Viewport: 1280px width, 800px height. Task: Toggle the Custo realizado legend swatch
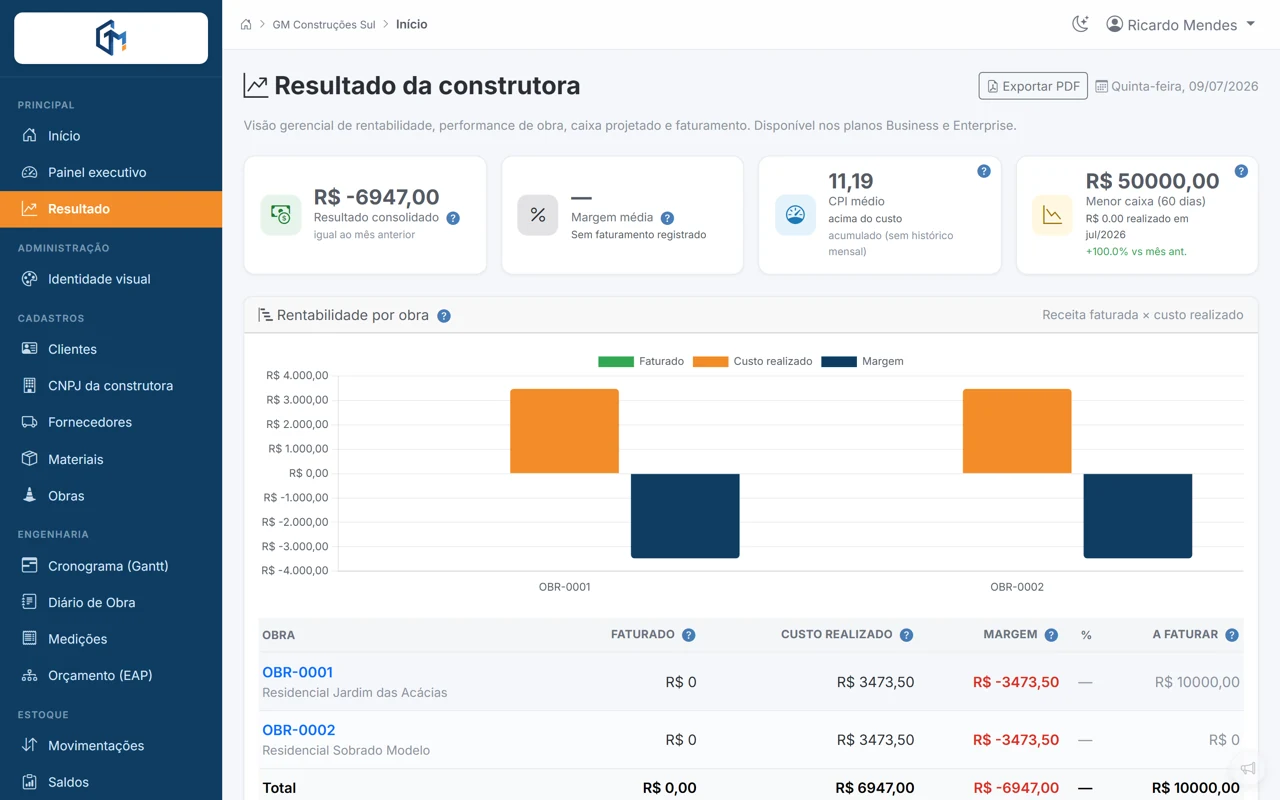pyautogui.click(x=711, y=361)
